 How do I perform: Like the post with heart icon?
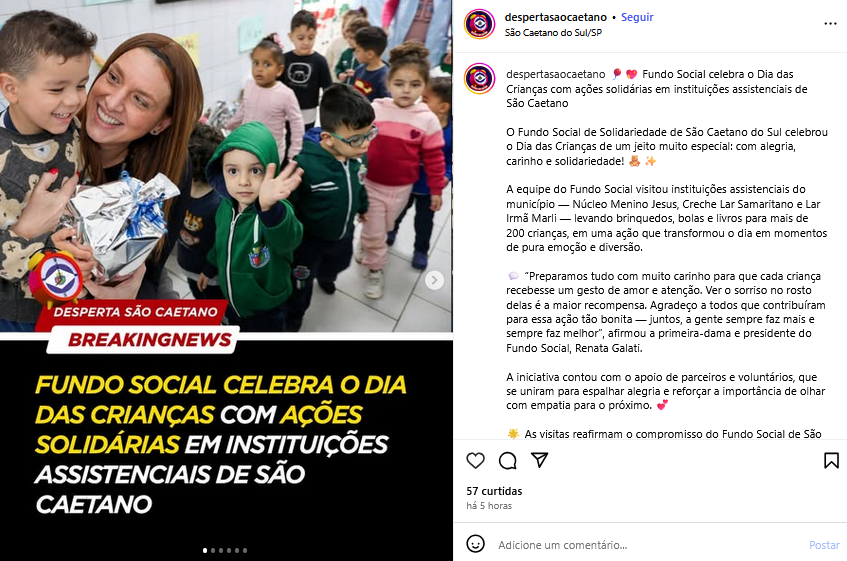(x=475, y=461)
